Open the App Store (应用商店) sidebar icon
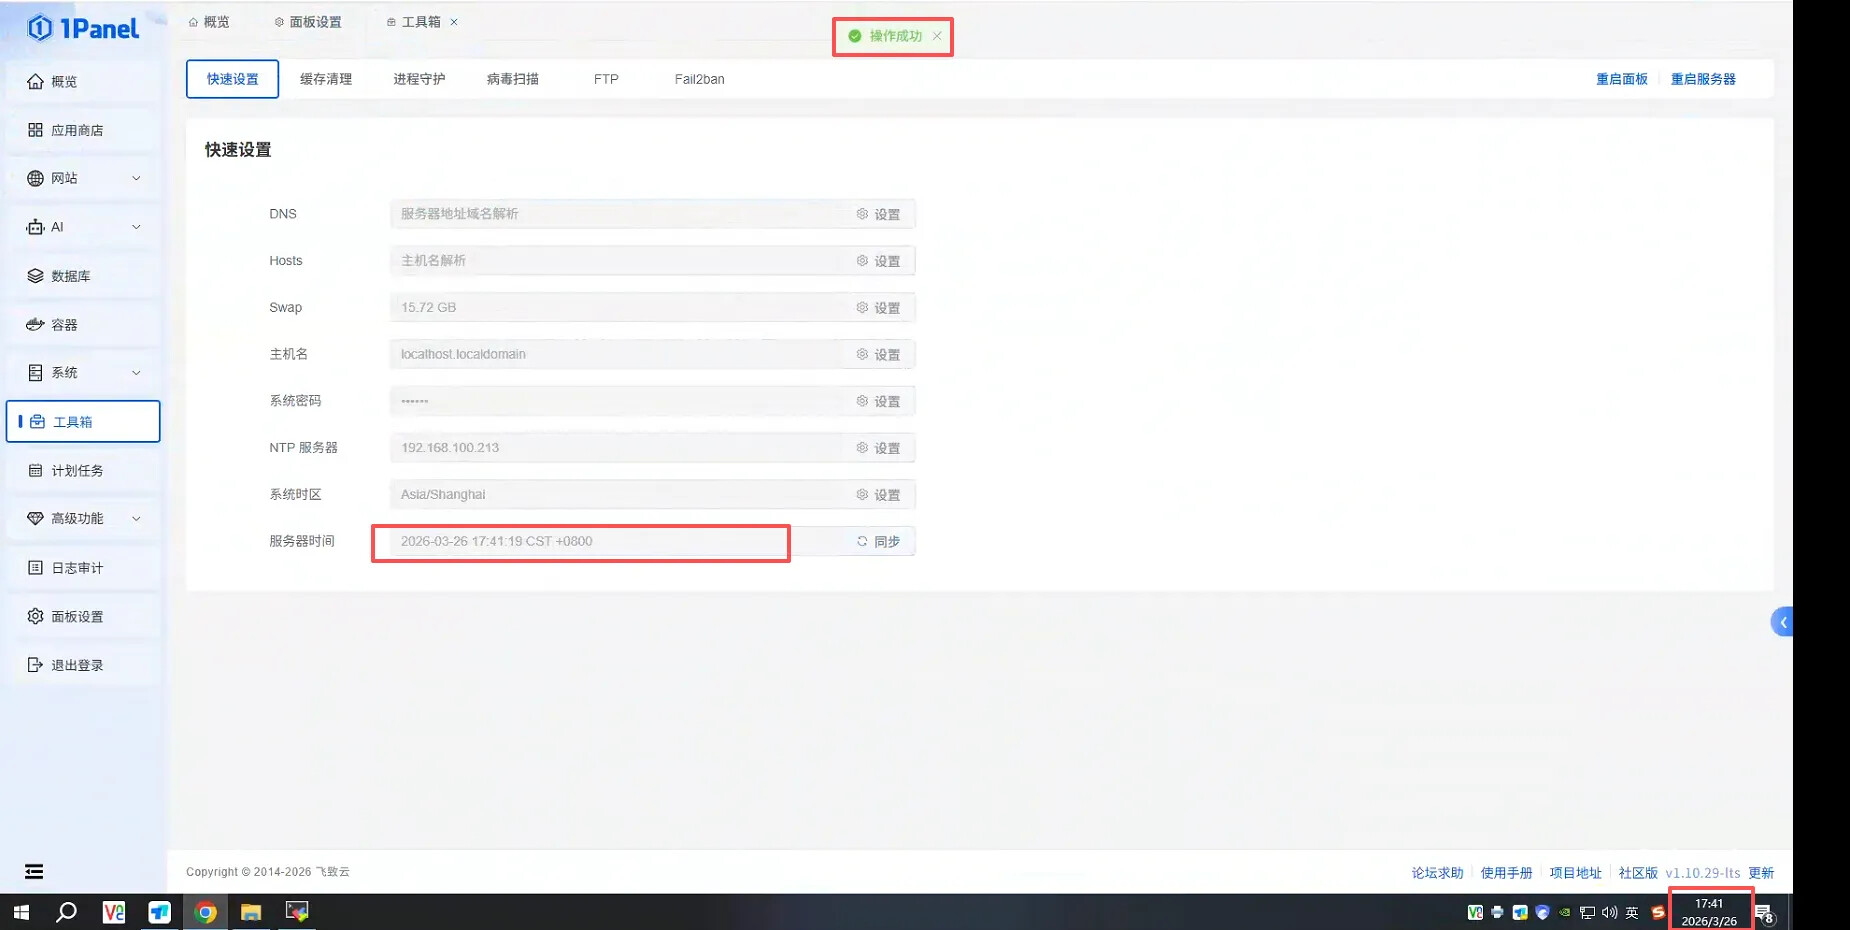1850x930 pixels. click(36, 130)
